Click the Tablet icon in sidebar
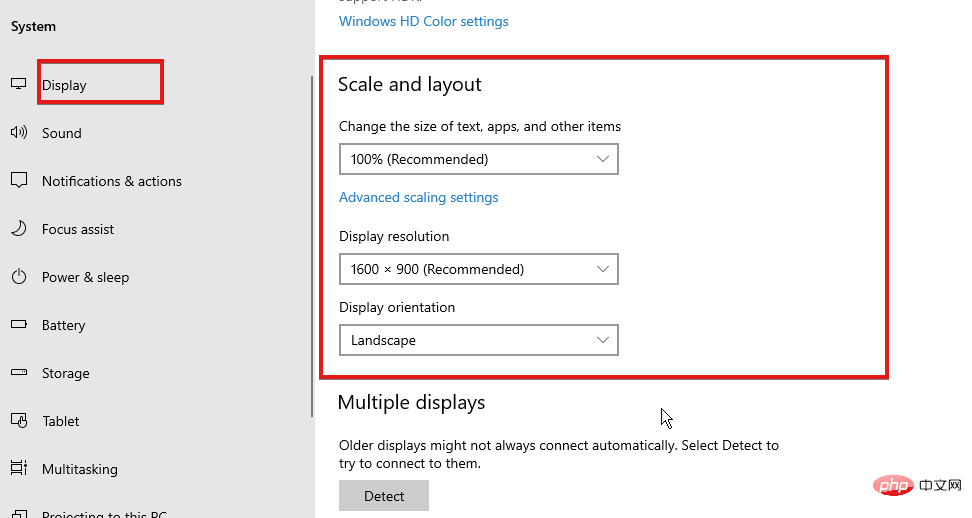The image size is (972, 518). (19, 421)
